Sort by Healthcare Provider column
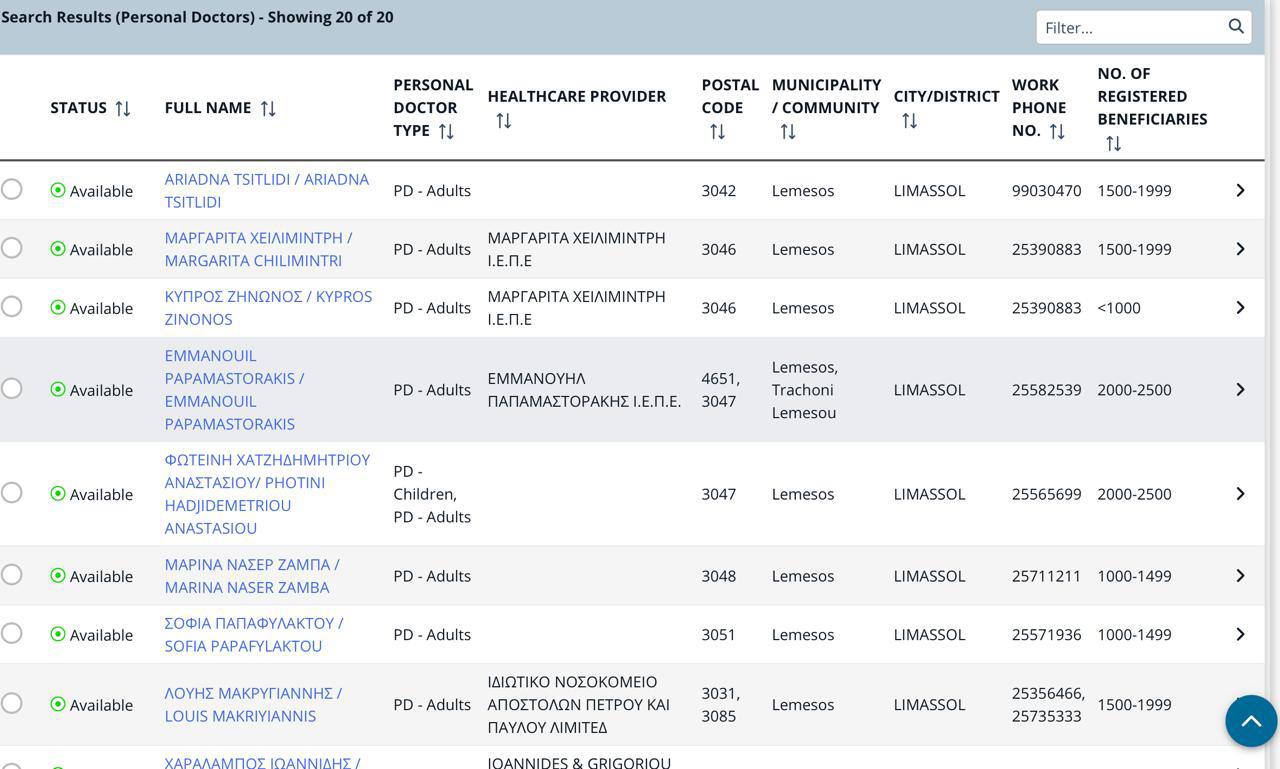Viewport: 1280px width, 769px height. 503,121
